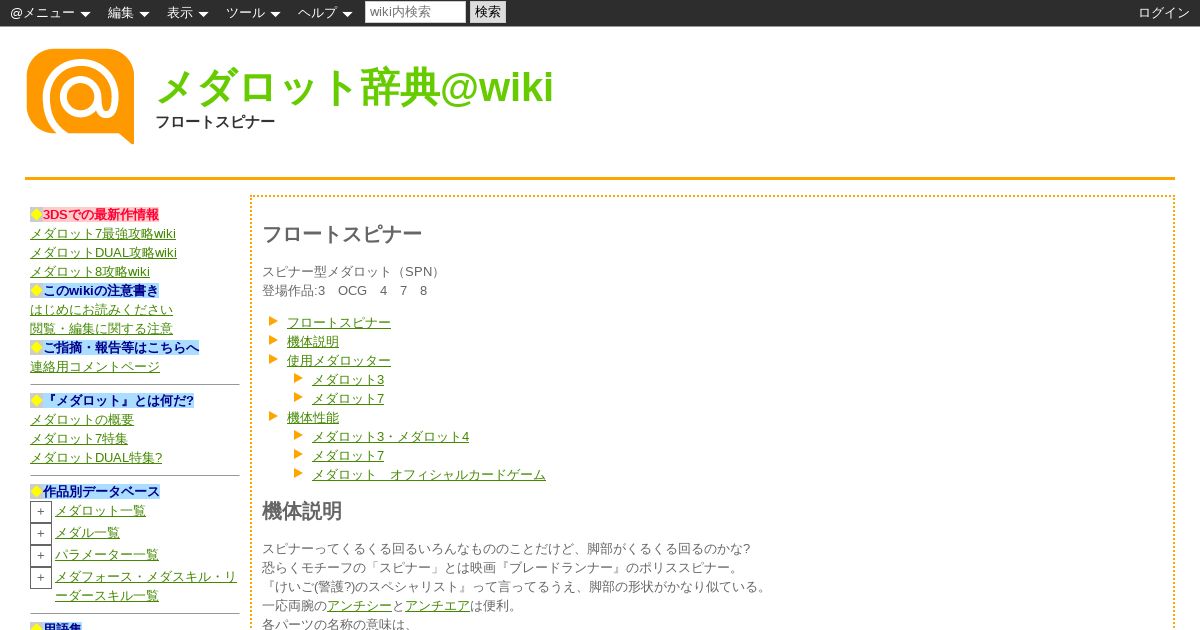Open メダロット一覧 sidebar link

coord(100,511)
